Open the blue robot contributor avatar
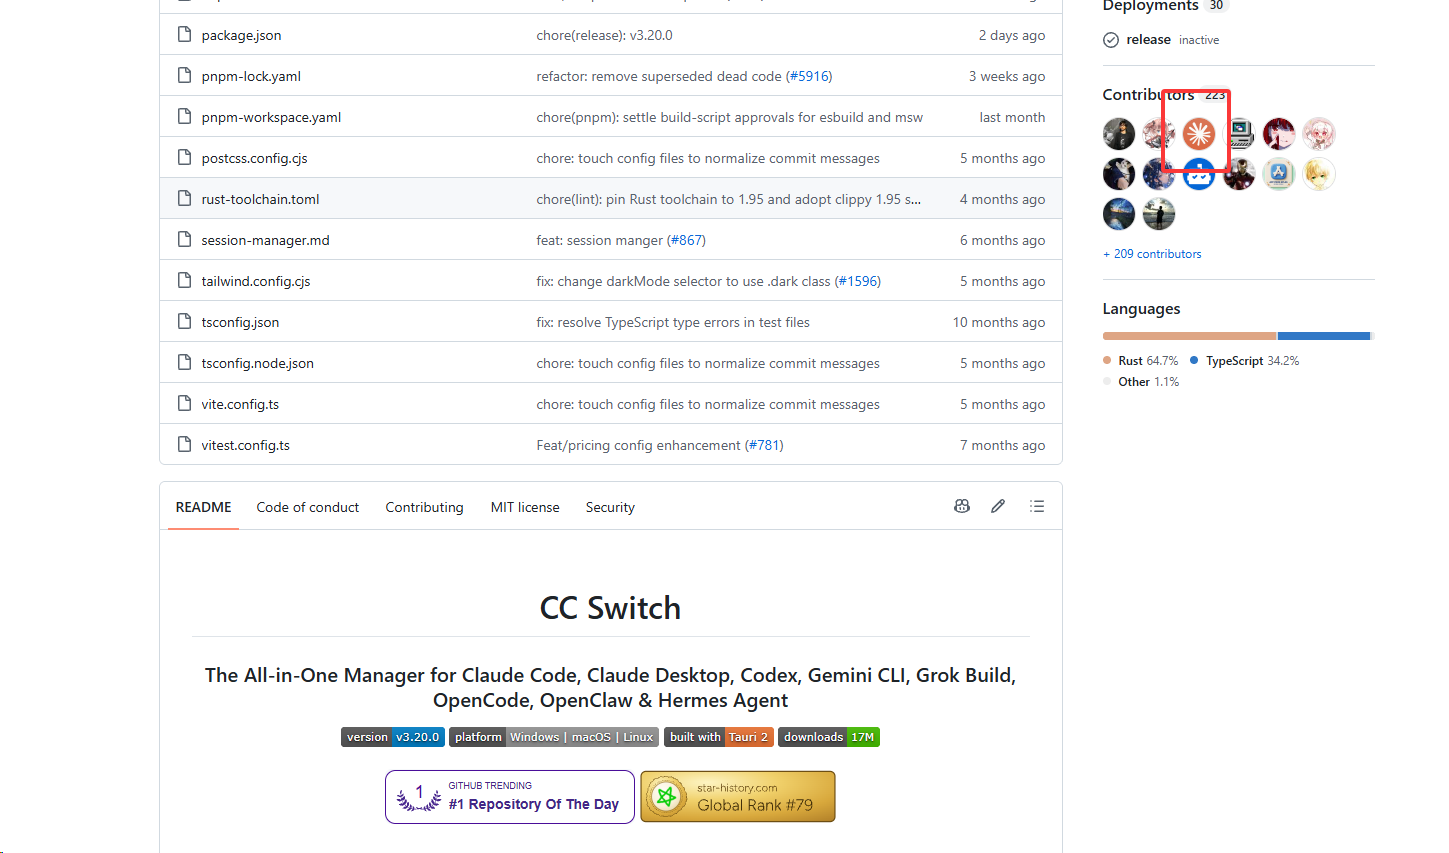Image resolution: width=1449 pixels, height=853 pixels. pyautogui.click(x=1199, y=174)
